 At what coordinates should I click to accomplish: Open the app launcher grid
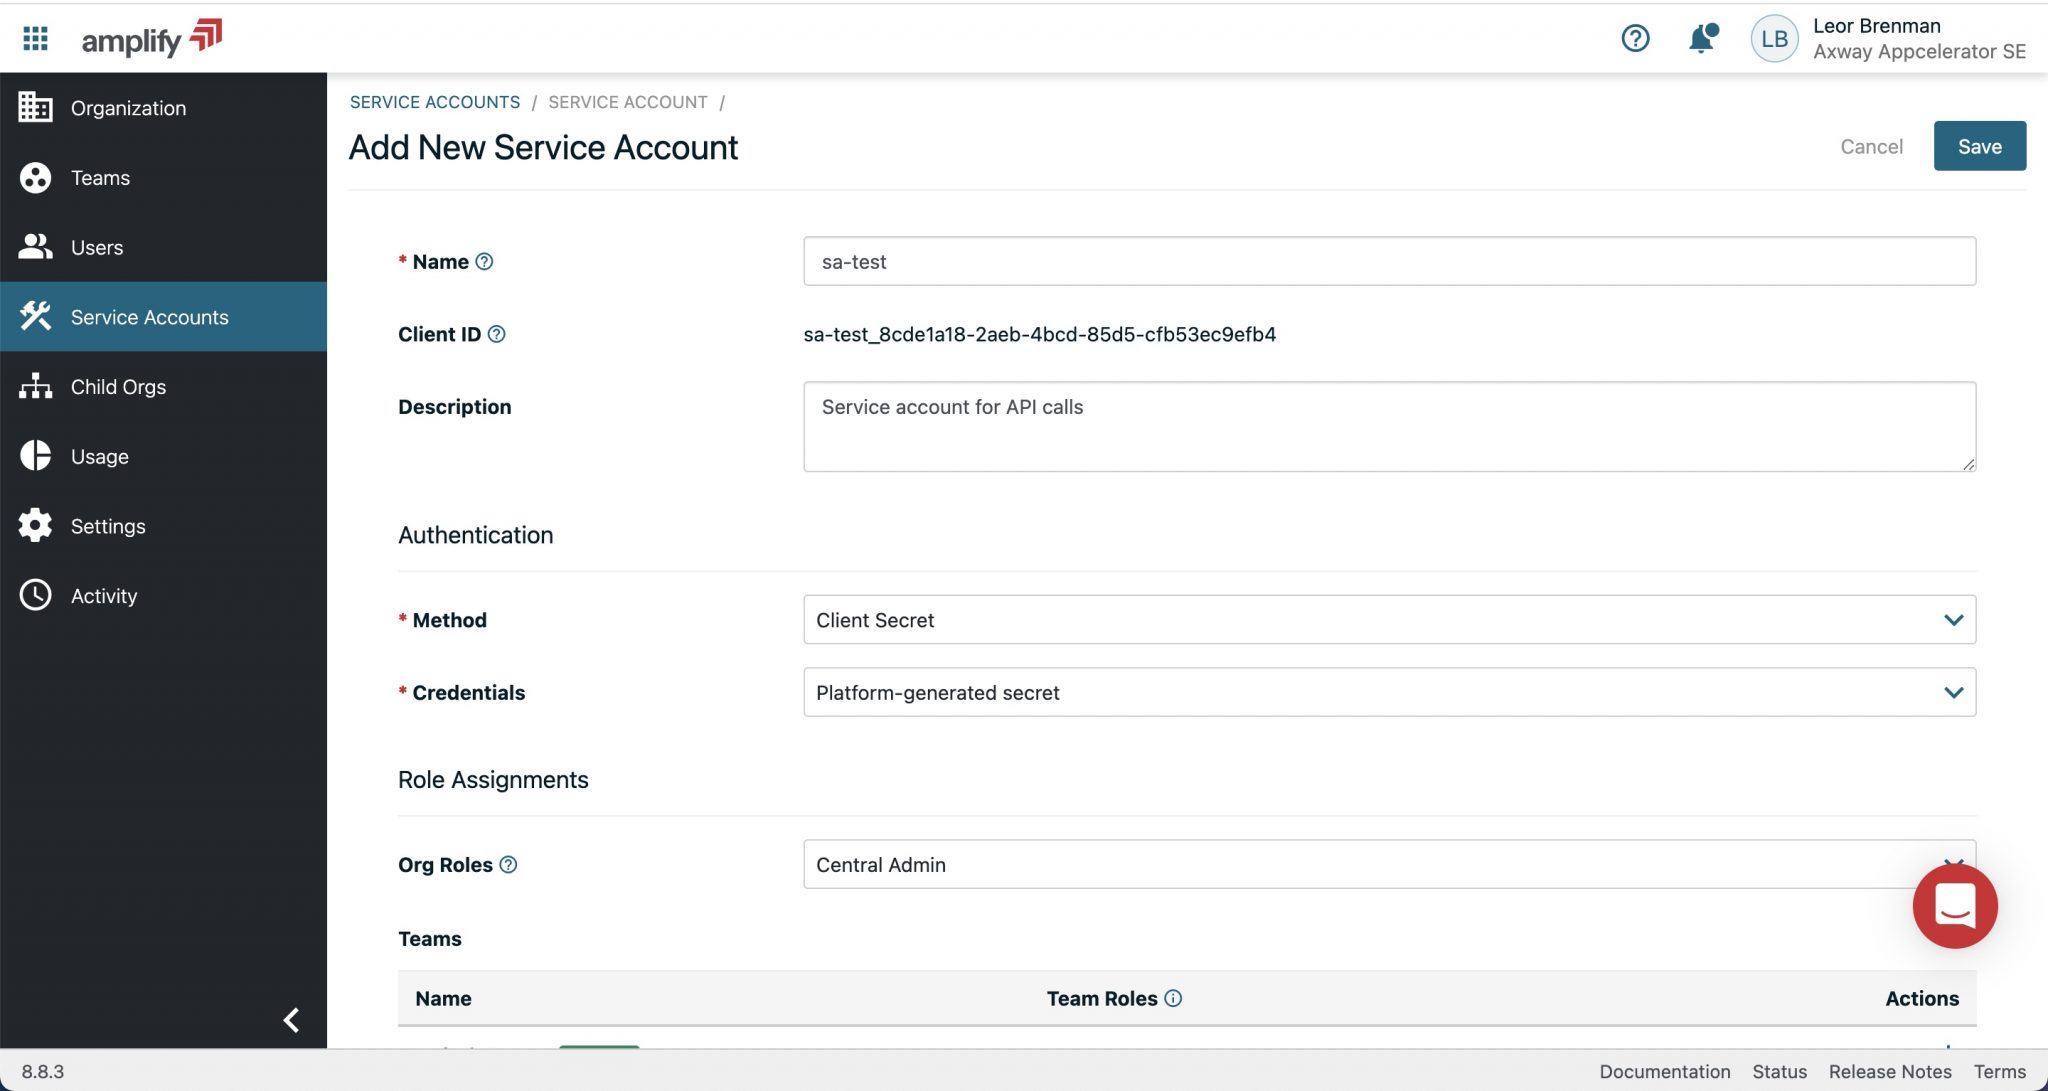(x=34, y=38)
